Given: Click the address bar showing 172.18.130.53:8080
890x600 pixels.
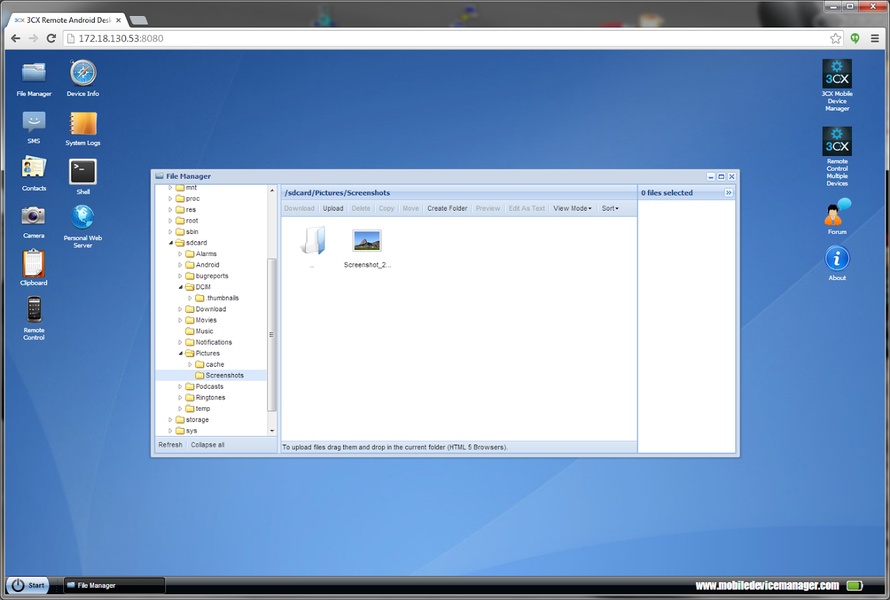Looking at the screenshot, I should tap(448, 38).
